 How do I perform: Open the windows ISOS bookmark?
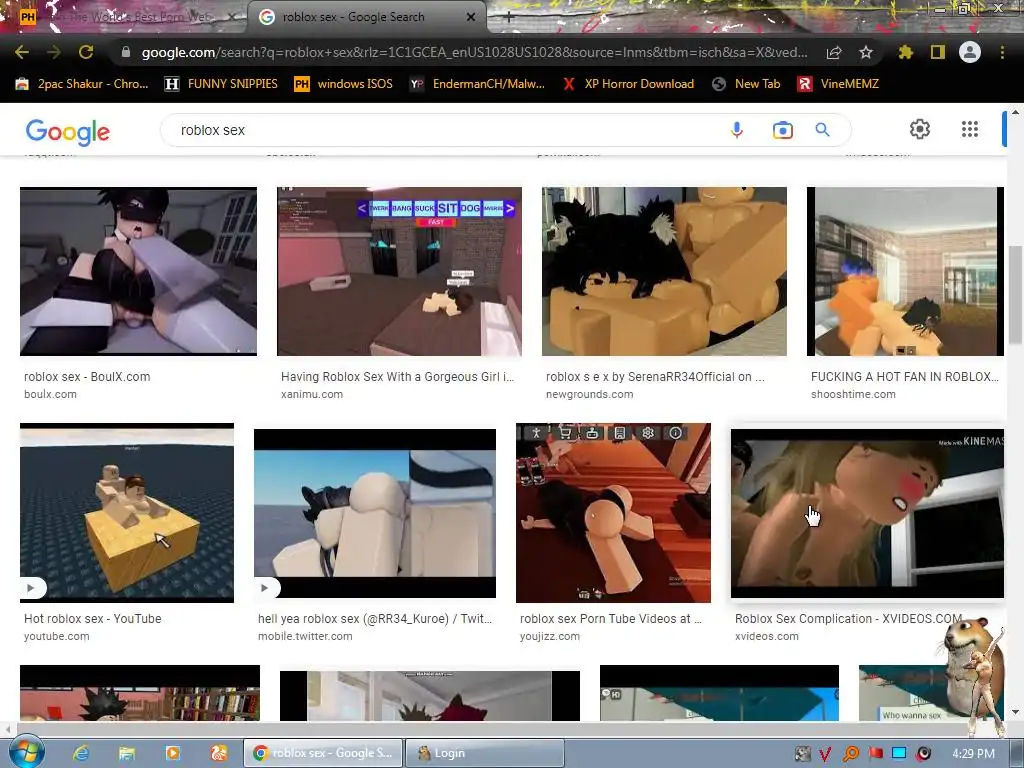pyautogui.click(x=344, y=84)
